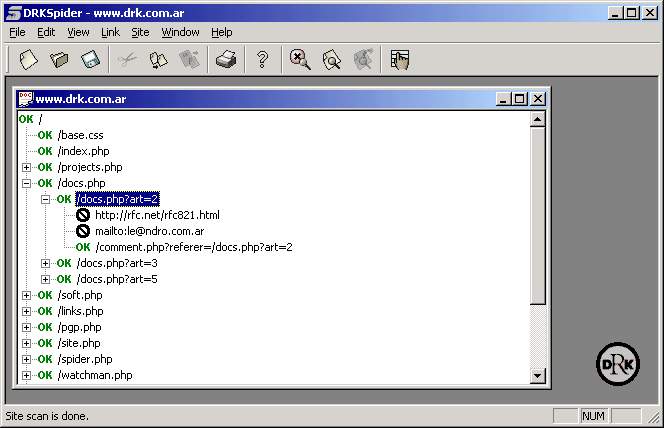Image resolution: width=664 pixels, height=428 pixels.
Task: Select the /links.php entry
Action: click(x=80, y=312)
